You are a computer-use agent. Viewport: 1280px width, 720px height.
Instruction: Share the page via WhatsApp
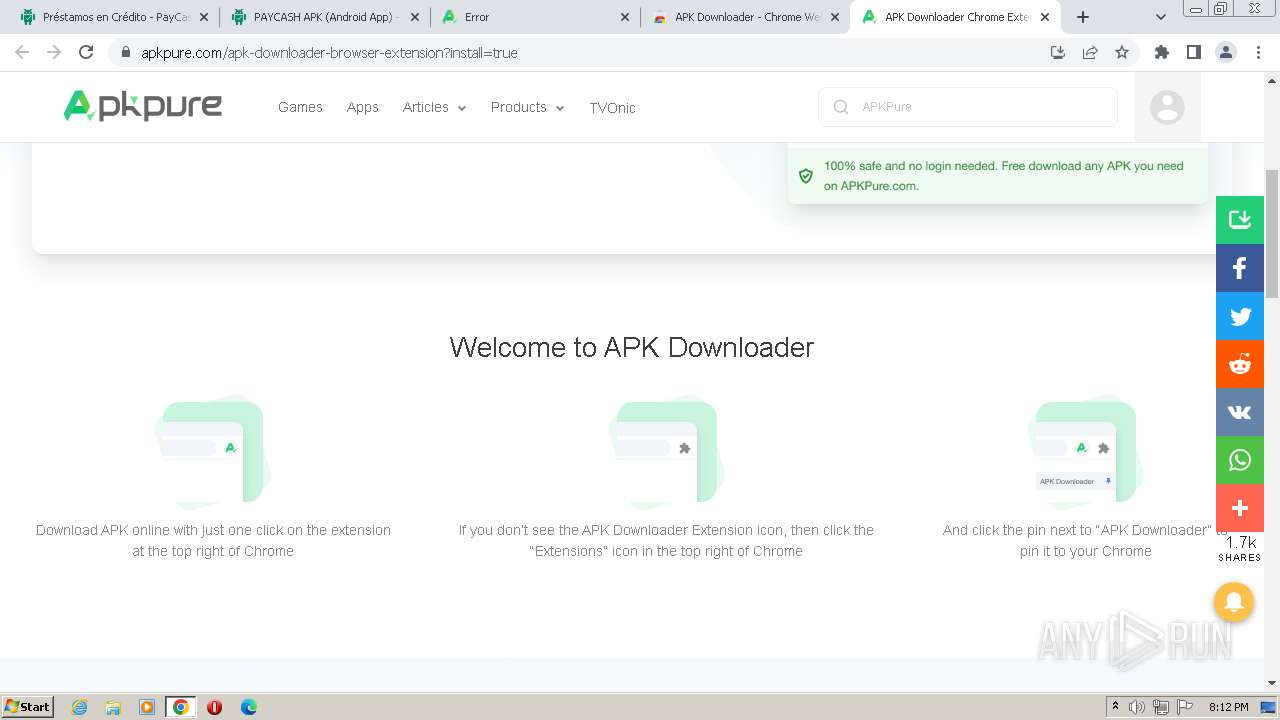tap(1240, 460)
